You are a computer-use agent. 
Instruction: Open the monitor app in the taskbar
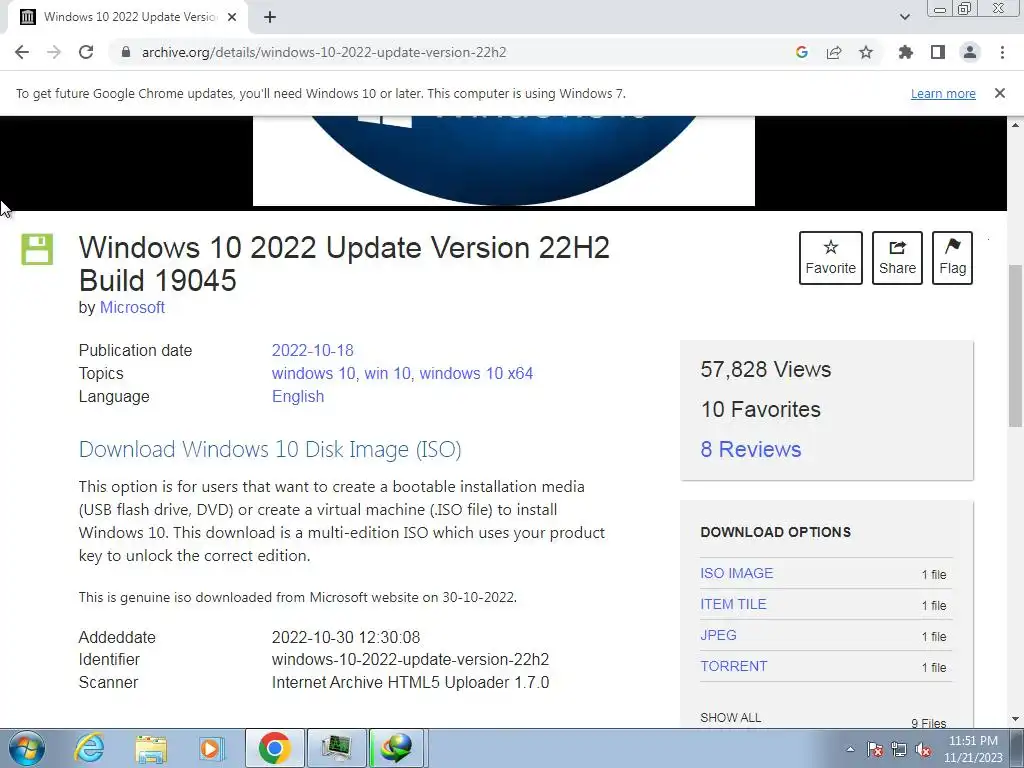(336, 748)
